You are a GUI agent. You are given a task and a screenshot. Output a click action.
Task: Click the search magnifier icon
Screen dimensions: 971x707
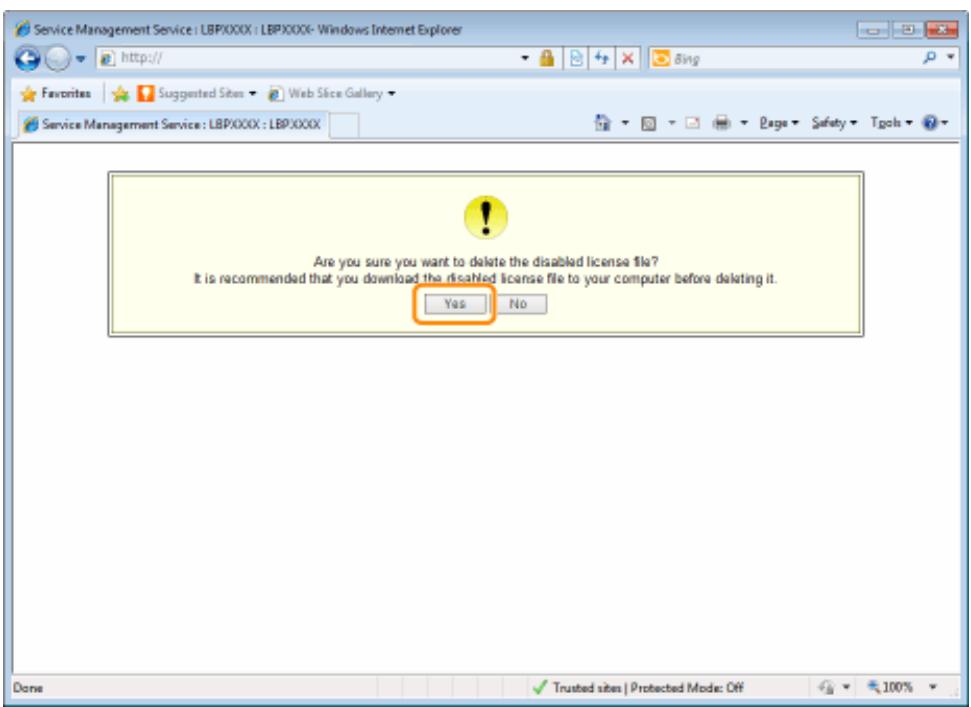click(x=930, y=58)
